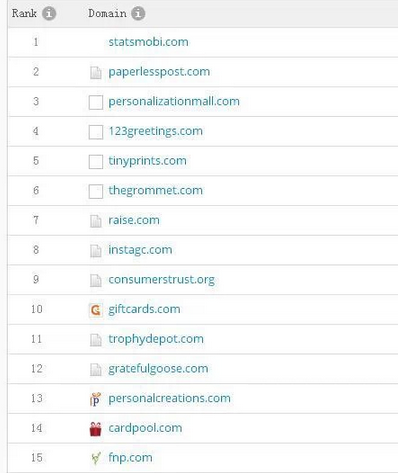Viewport: 398px width, 473px height.
Task: Click the blank favicon box for personalizationmall.com
Action: coord(96,102)
